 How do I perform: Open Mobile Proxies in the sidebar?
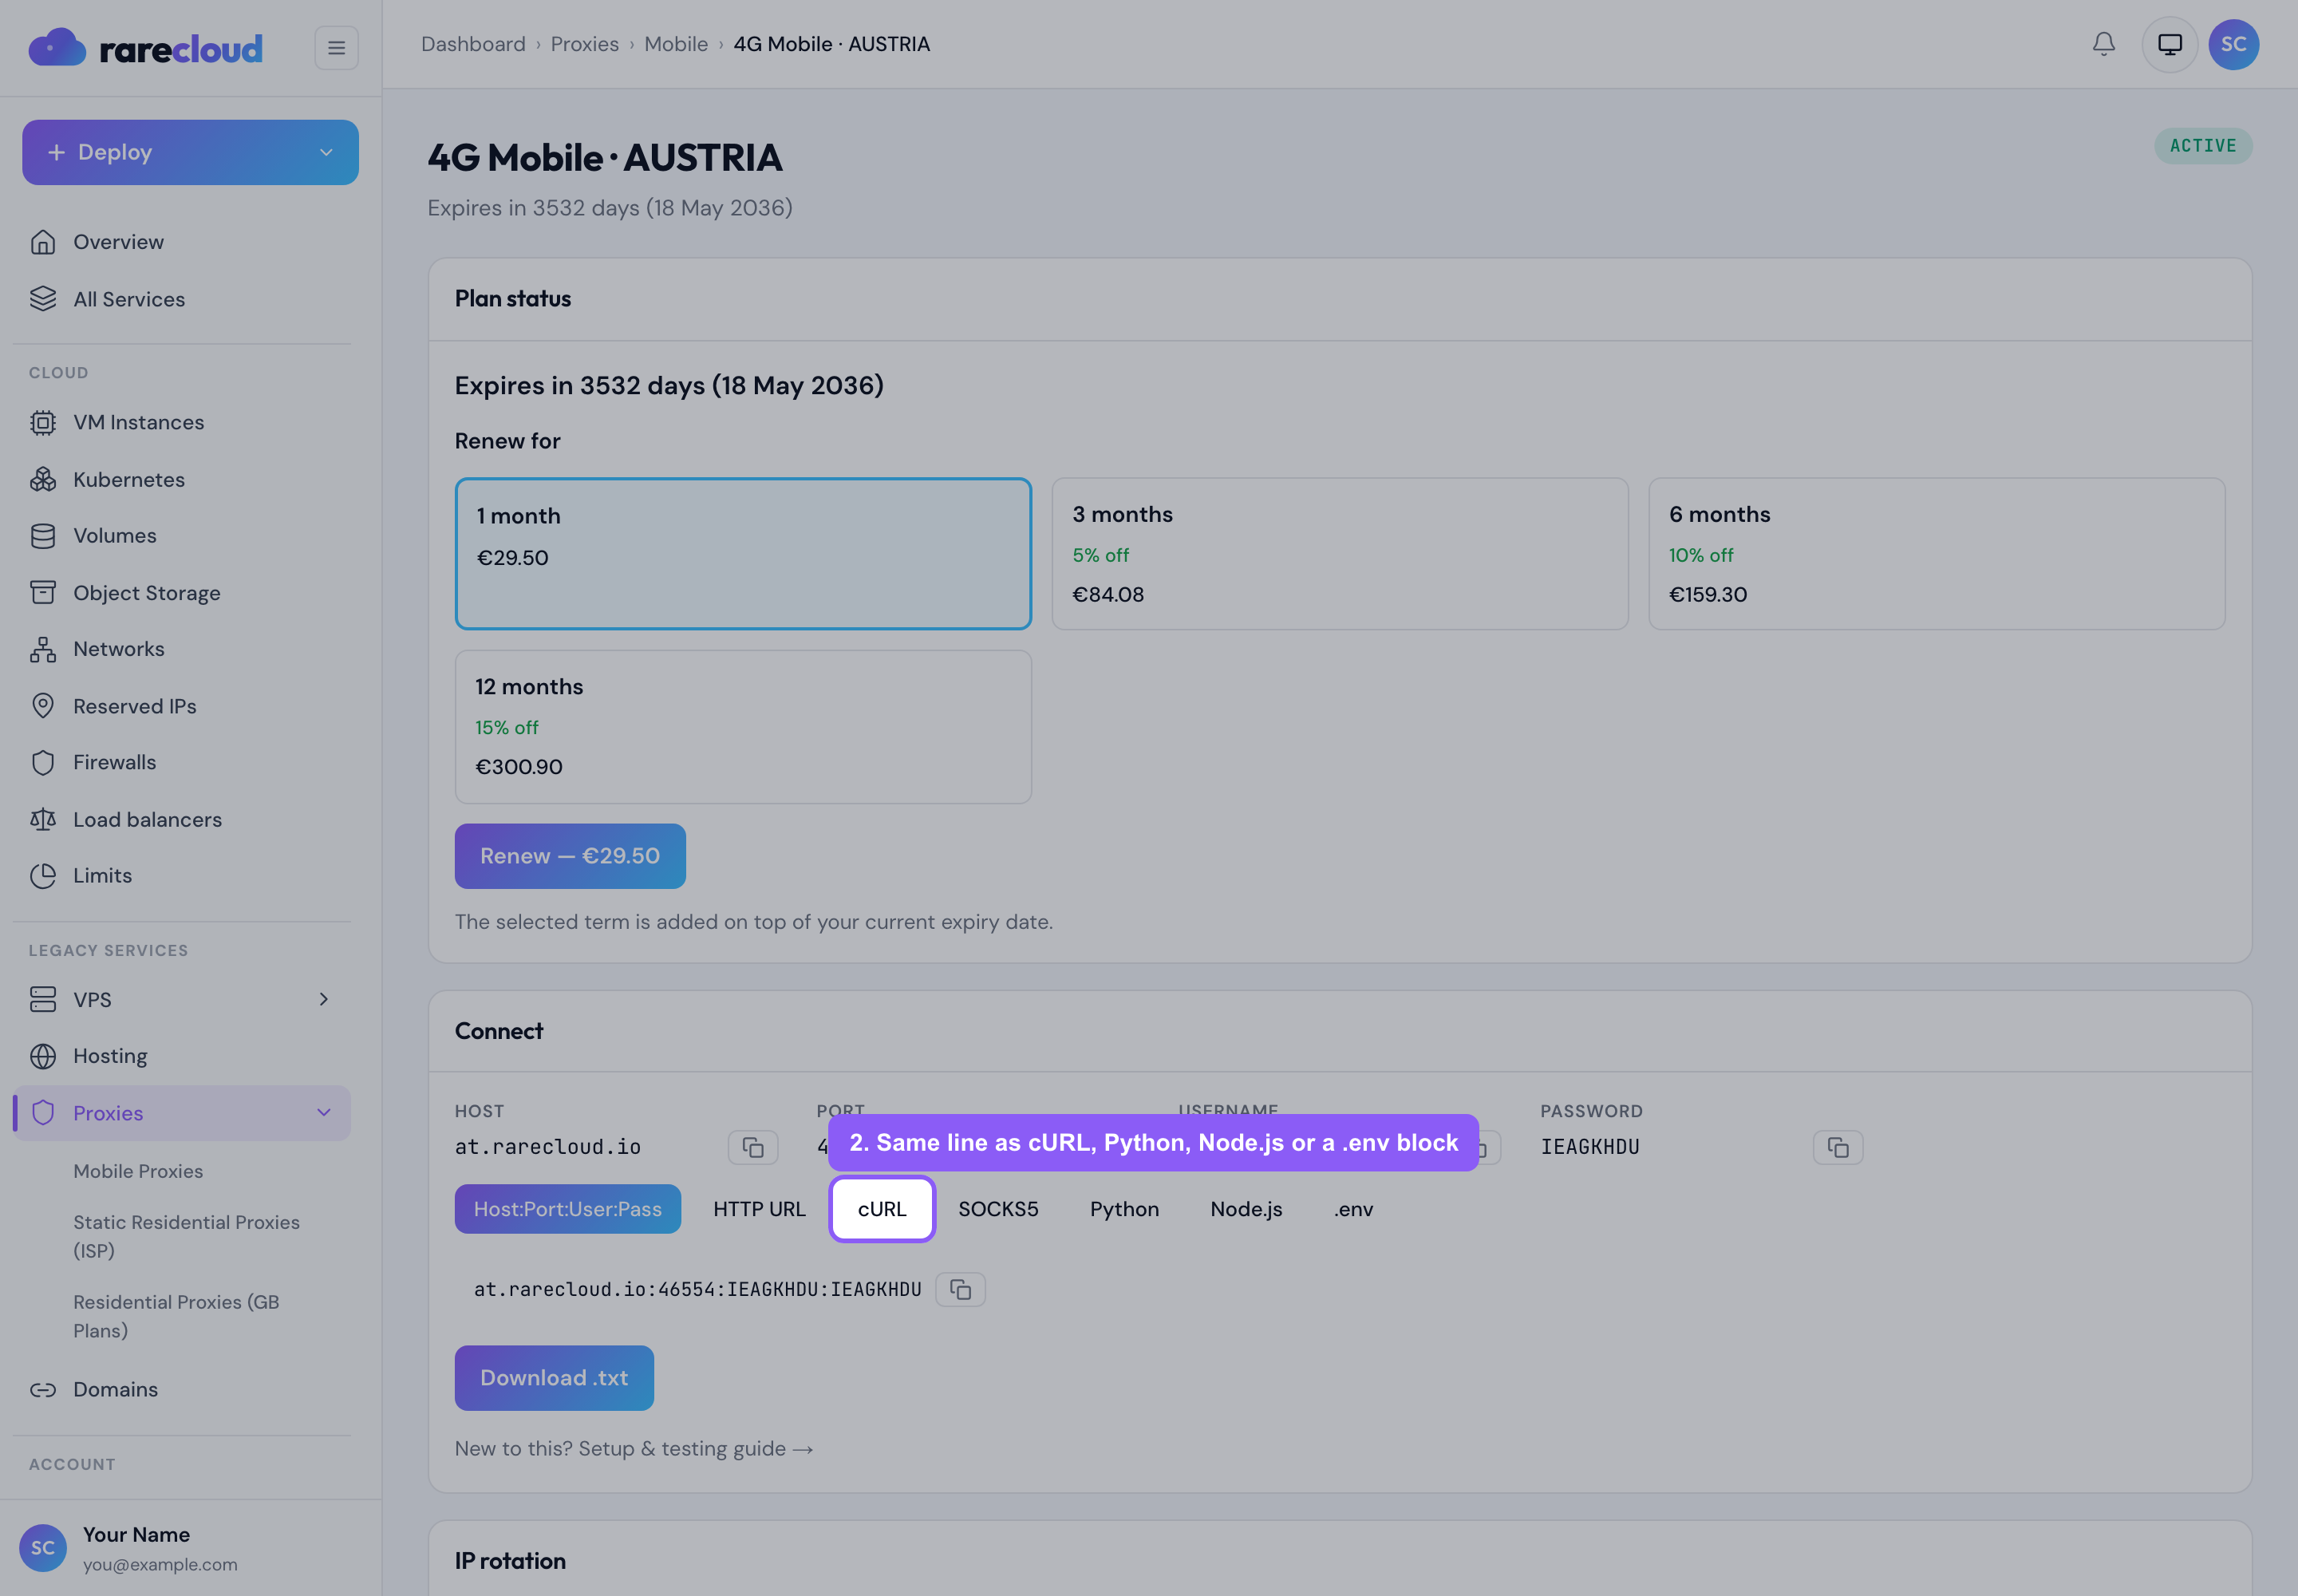[x=138, y=1171]
